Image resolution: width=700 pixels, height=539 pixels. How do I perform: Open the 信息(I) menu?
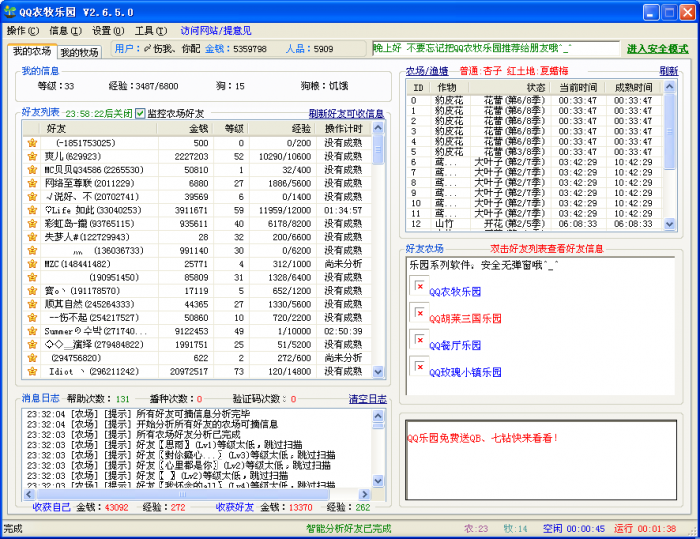pos(65,31)
